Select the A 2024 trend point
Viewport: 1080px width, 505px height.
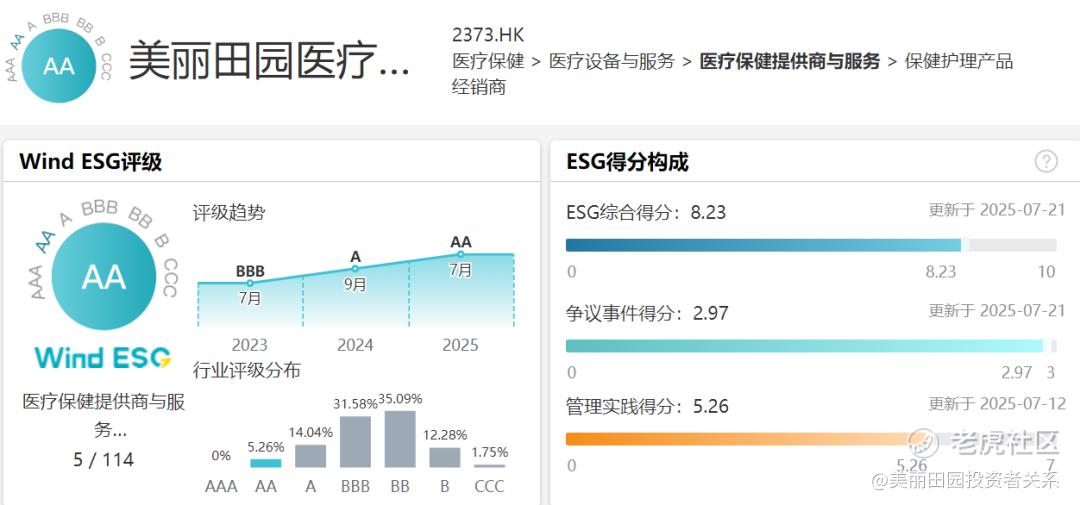pos(355,269)
